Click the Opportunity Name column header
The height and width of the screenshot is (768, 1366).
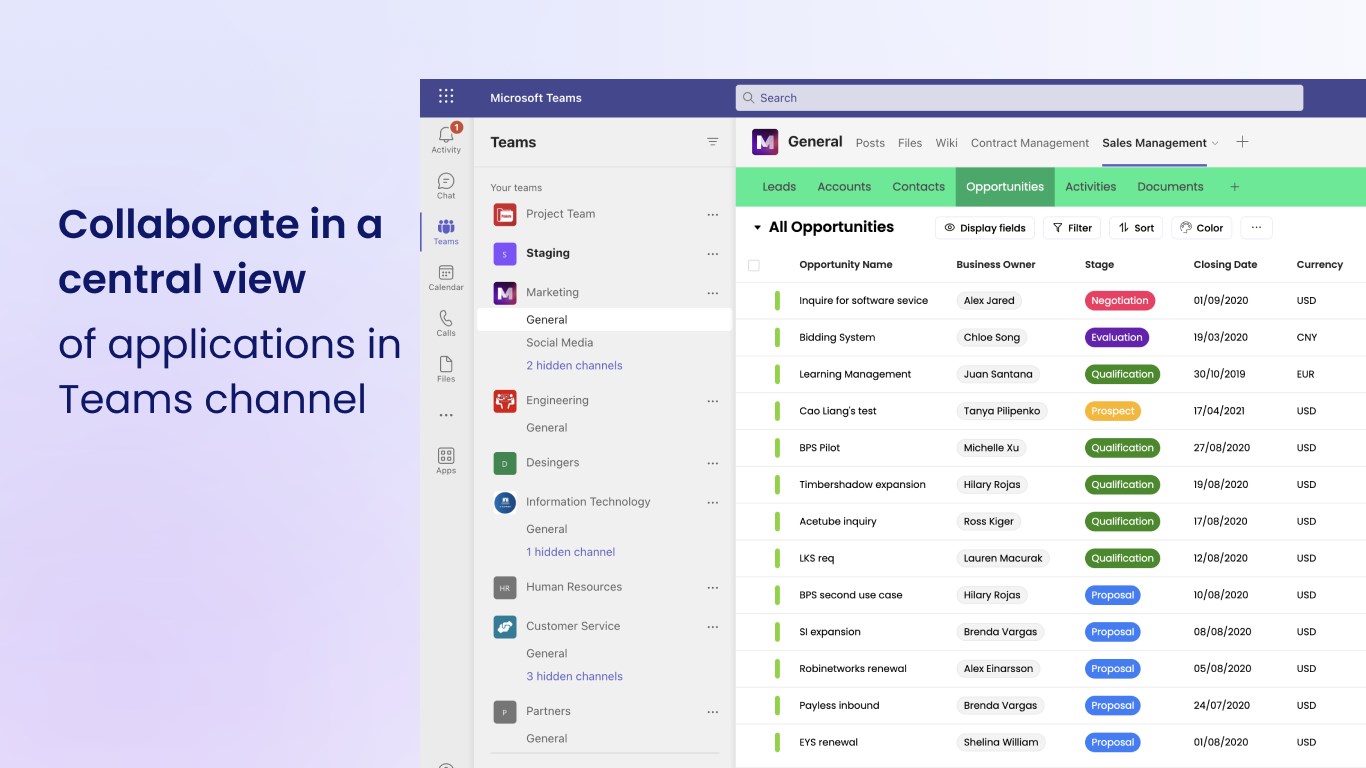(846, 265)
